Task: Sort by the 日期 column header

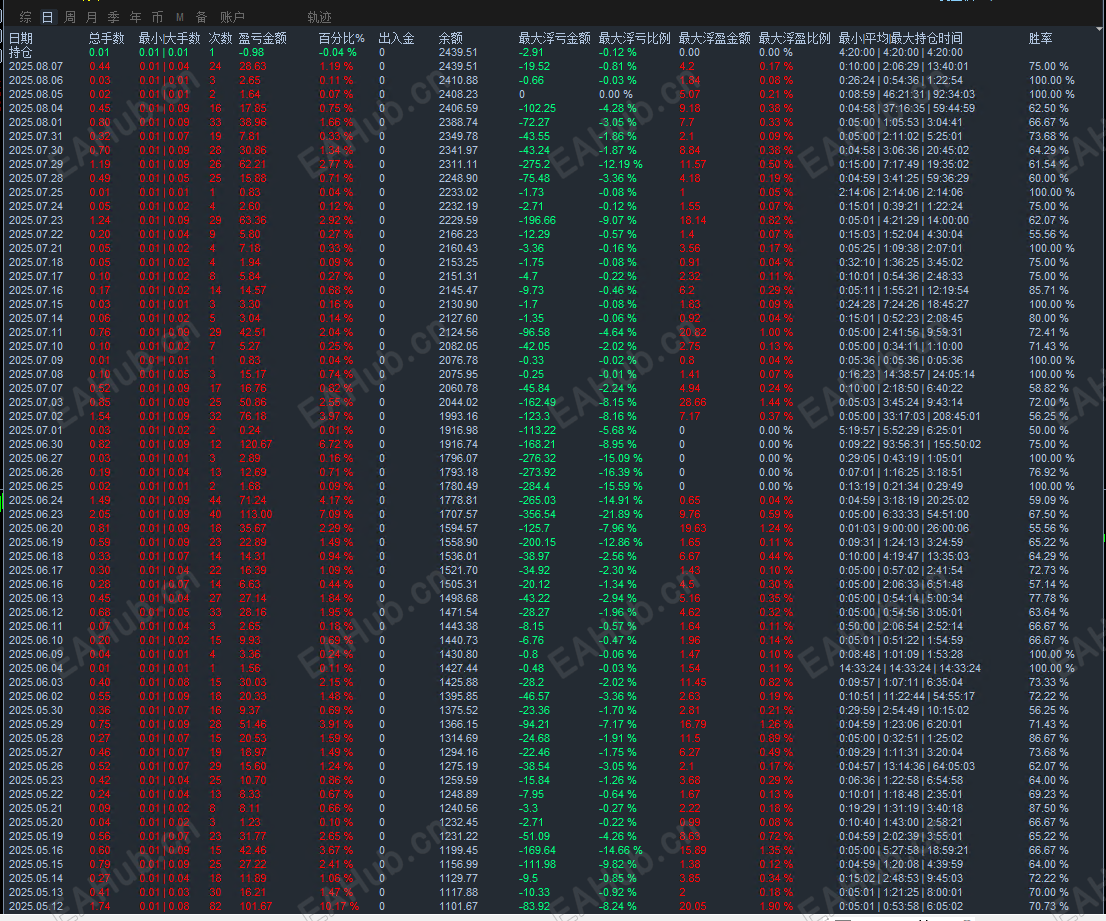Action: (x=20, y=38)
